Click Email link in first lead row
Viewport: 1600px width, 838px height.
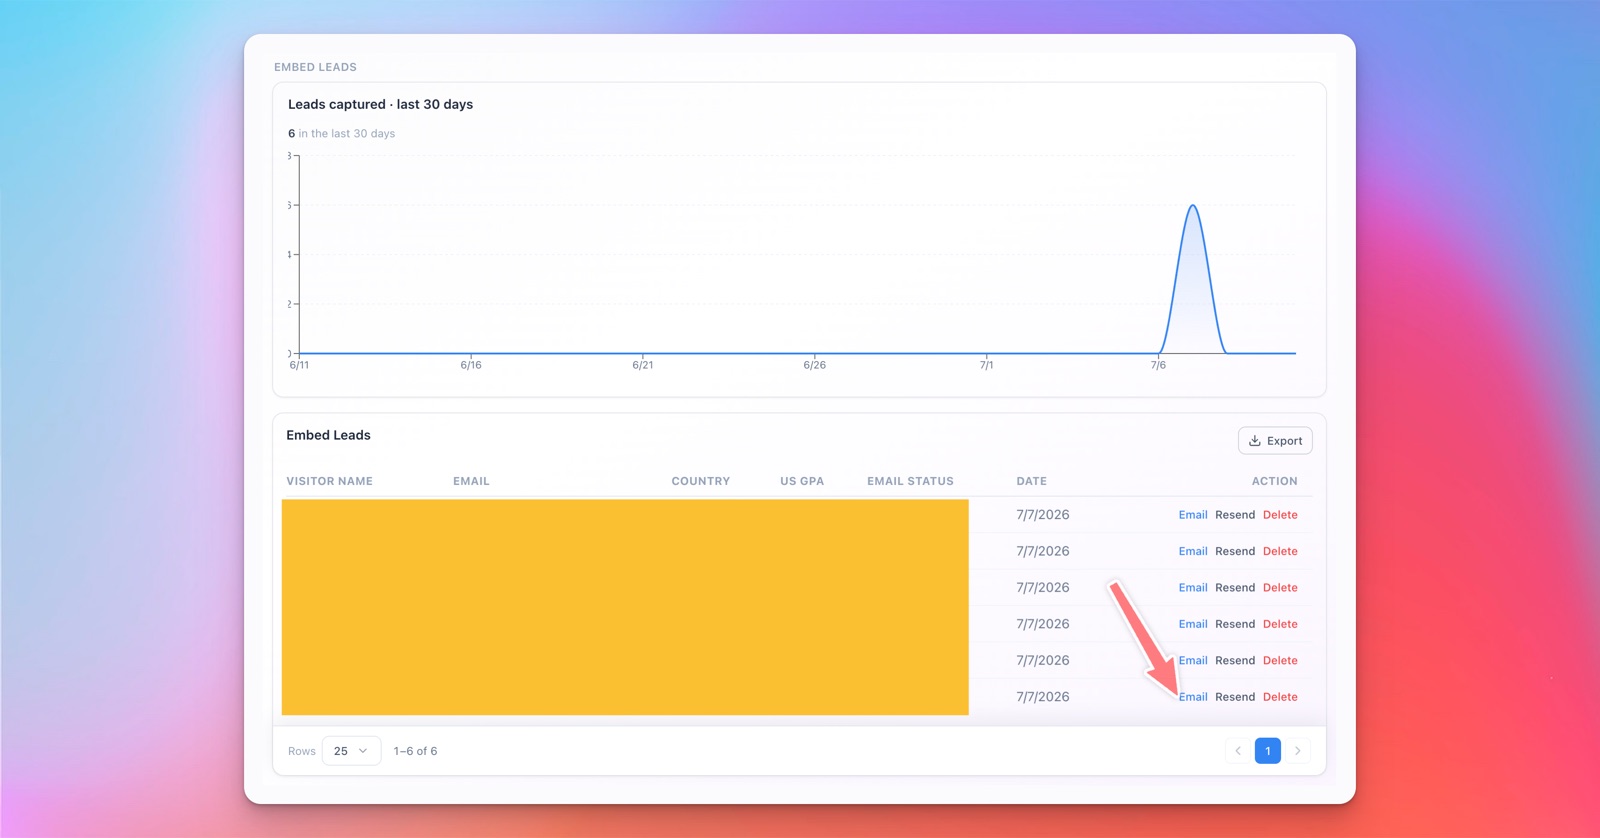(1193, 515)
